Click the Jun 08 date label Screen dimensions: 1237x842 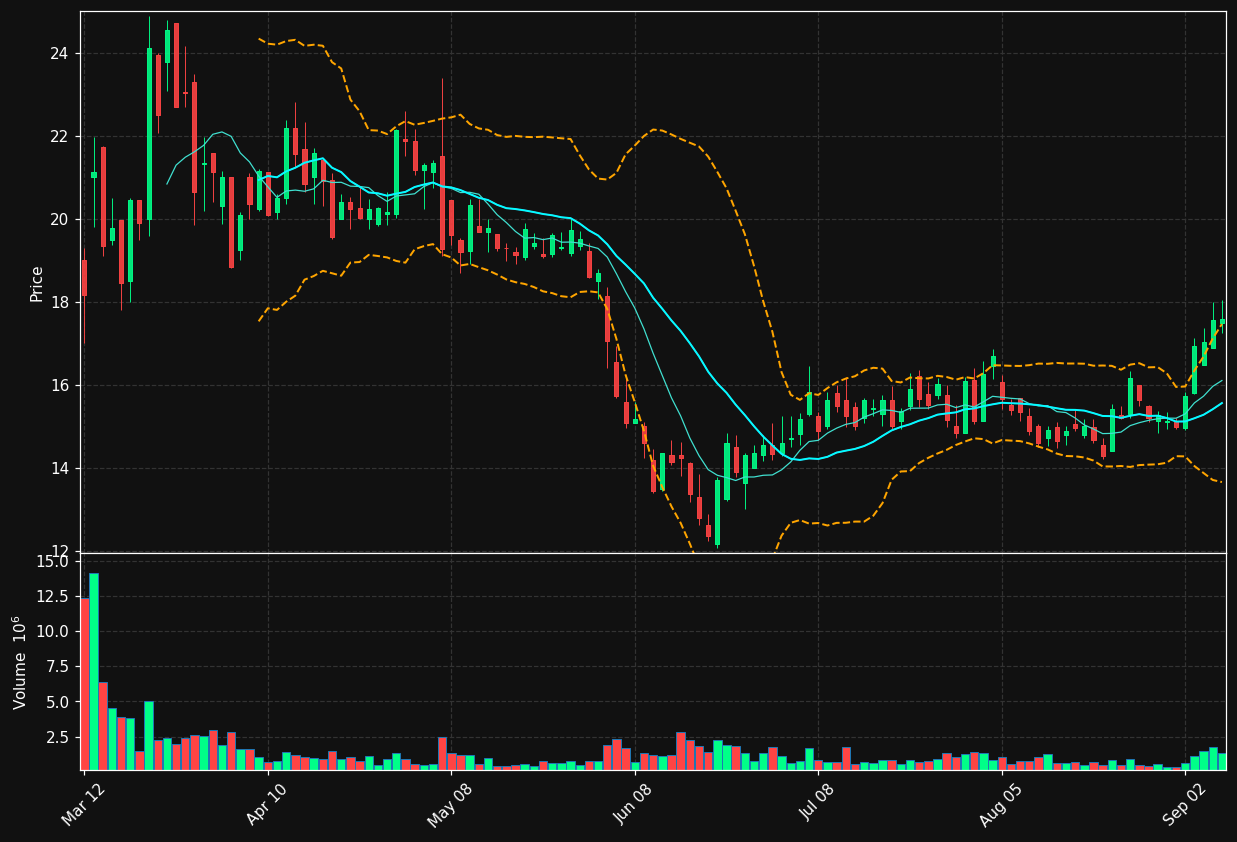[633, 805]
